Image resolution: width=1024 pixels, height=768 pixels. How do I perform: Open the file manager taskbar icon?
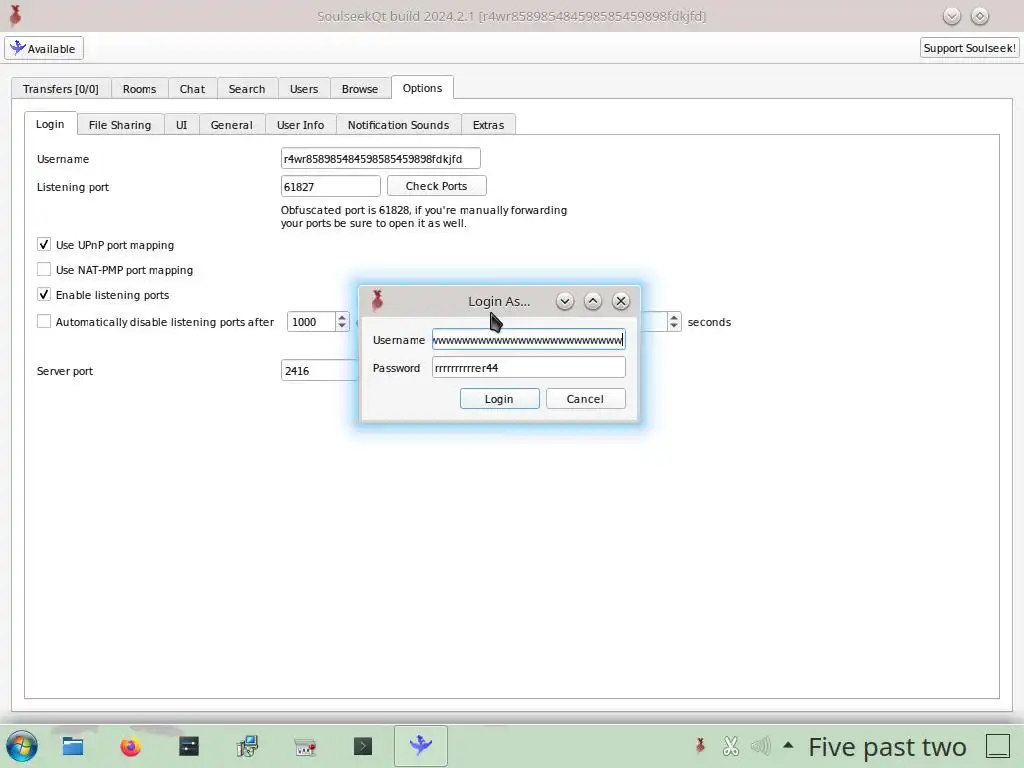tap(72, 746)
